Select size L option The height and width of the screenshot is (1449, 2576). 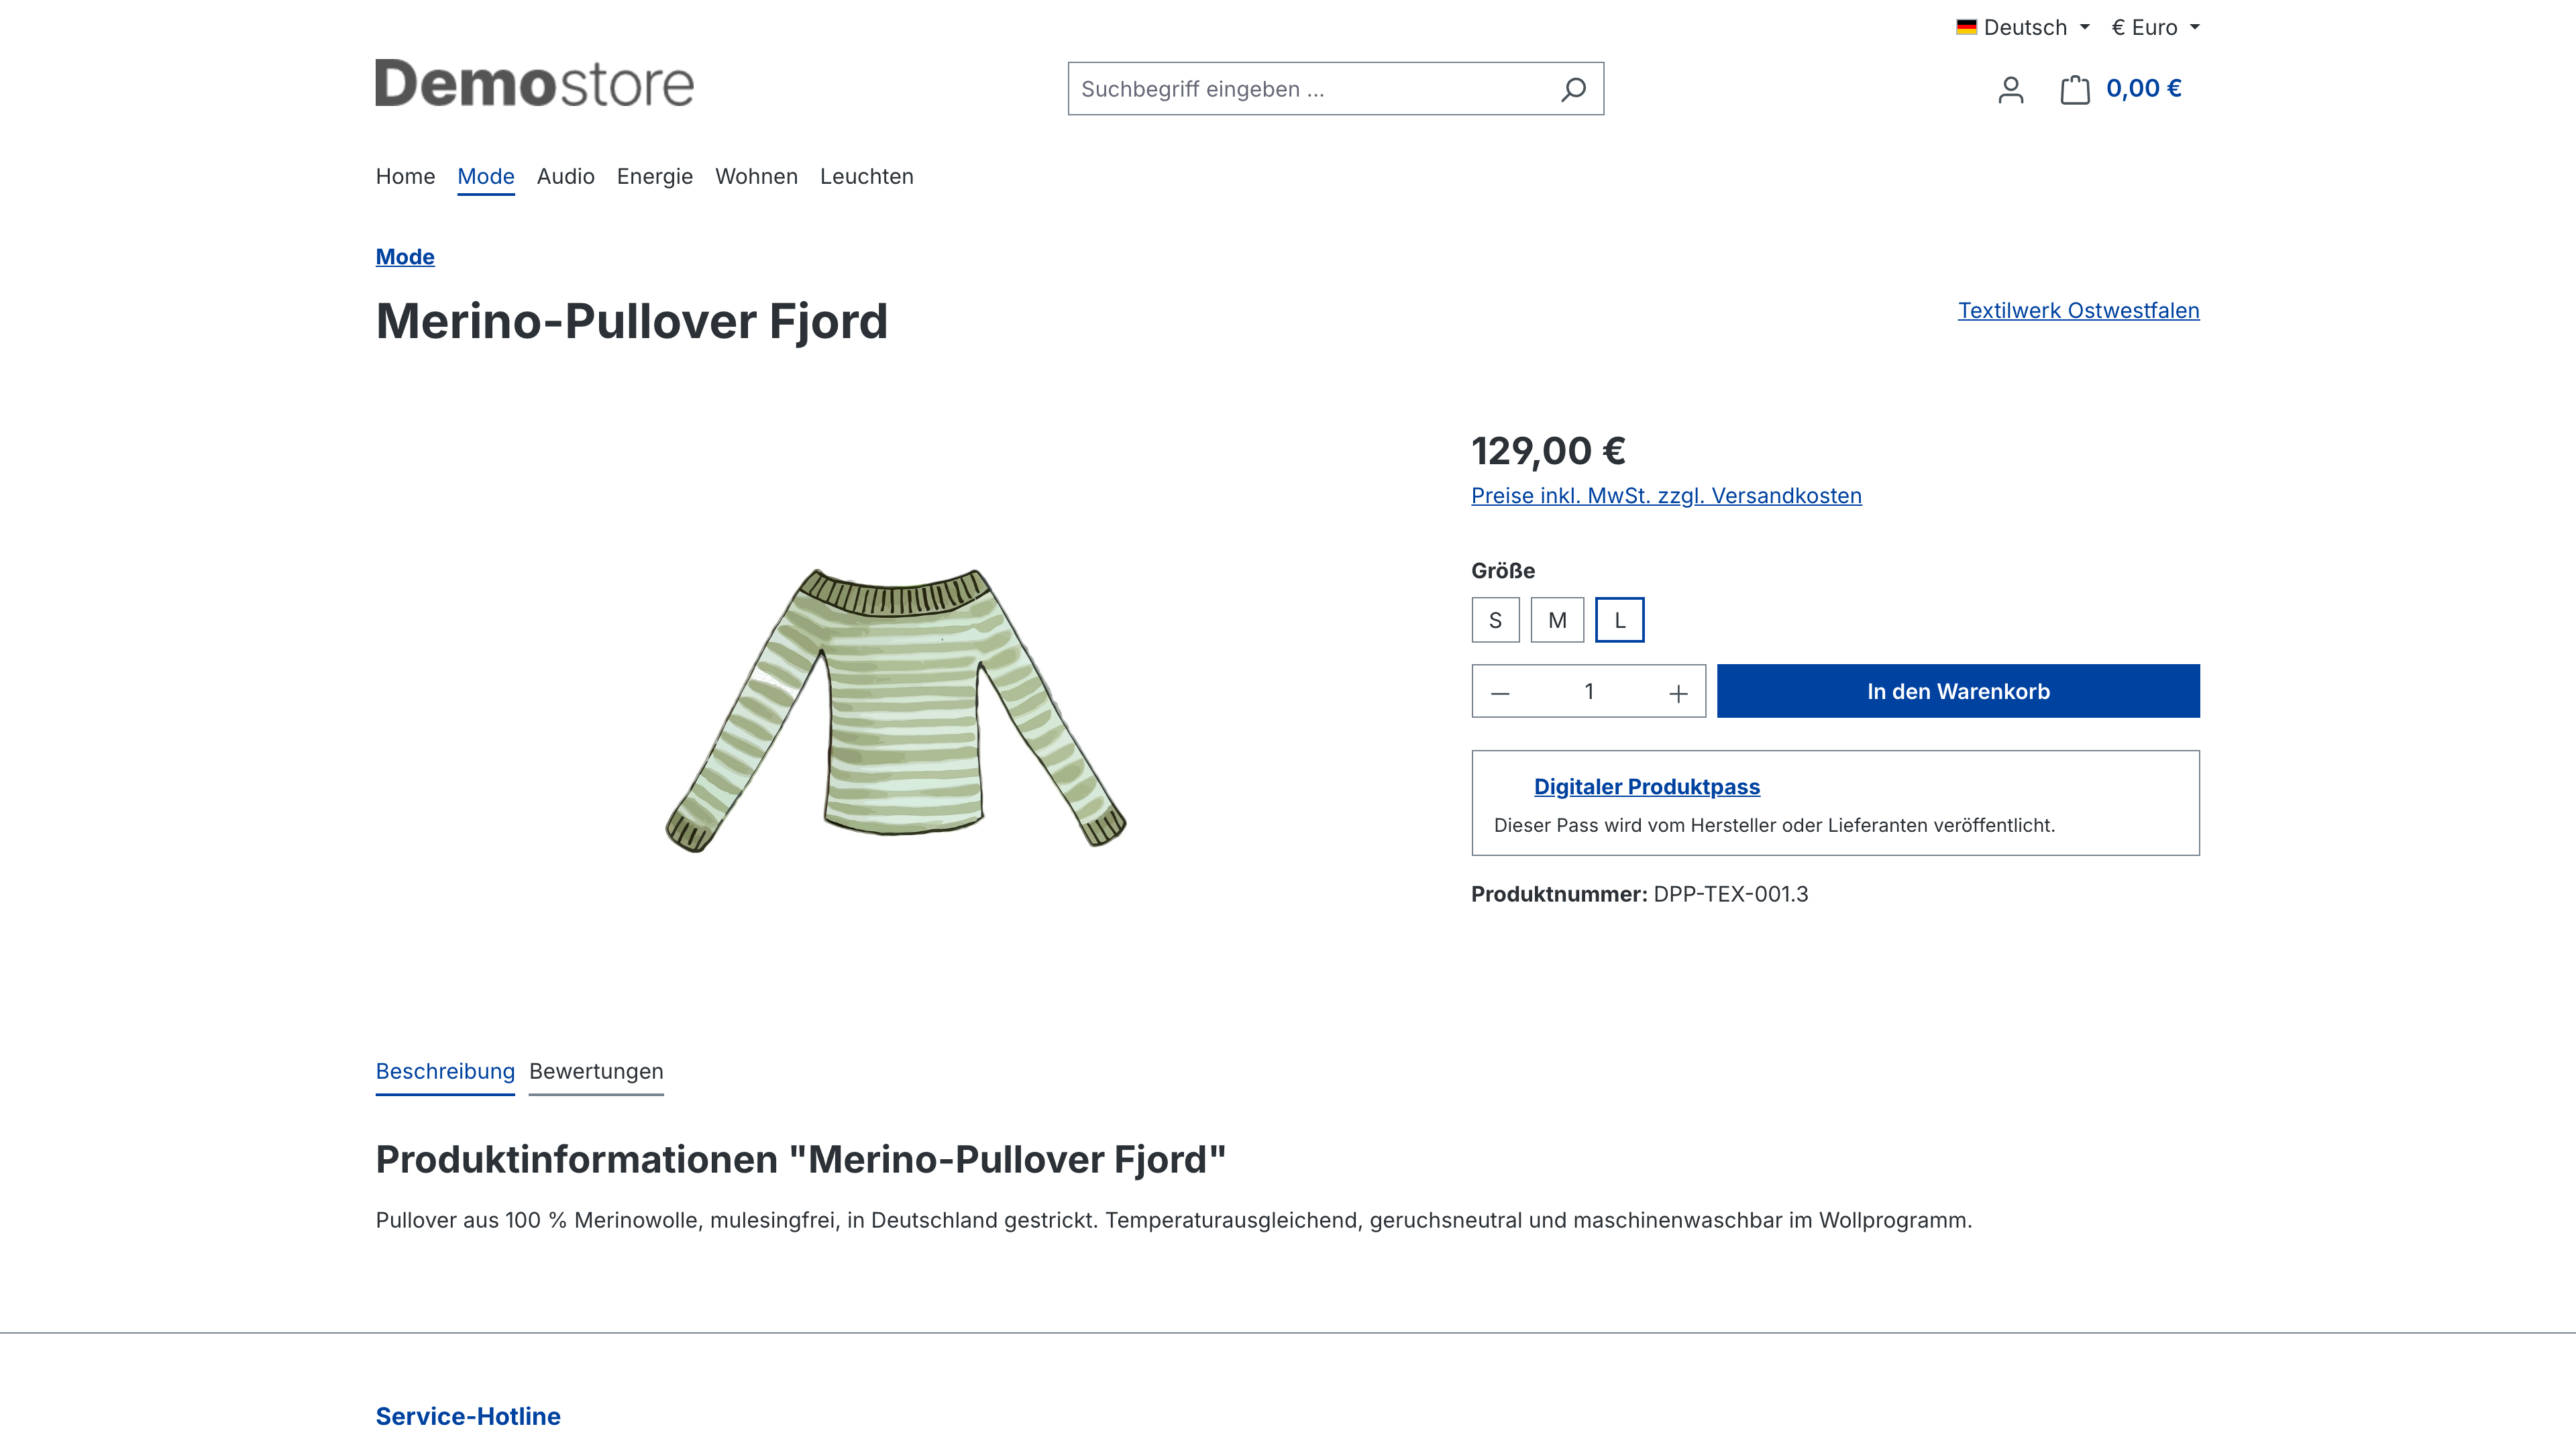[x=1619, y=620]
